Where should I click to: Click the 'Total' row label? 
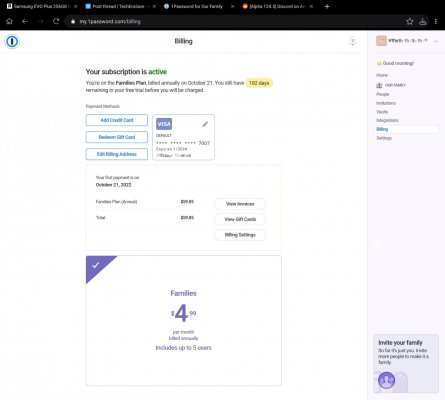tap(100, 218)
